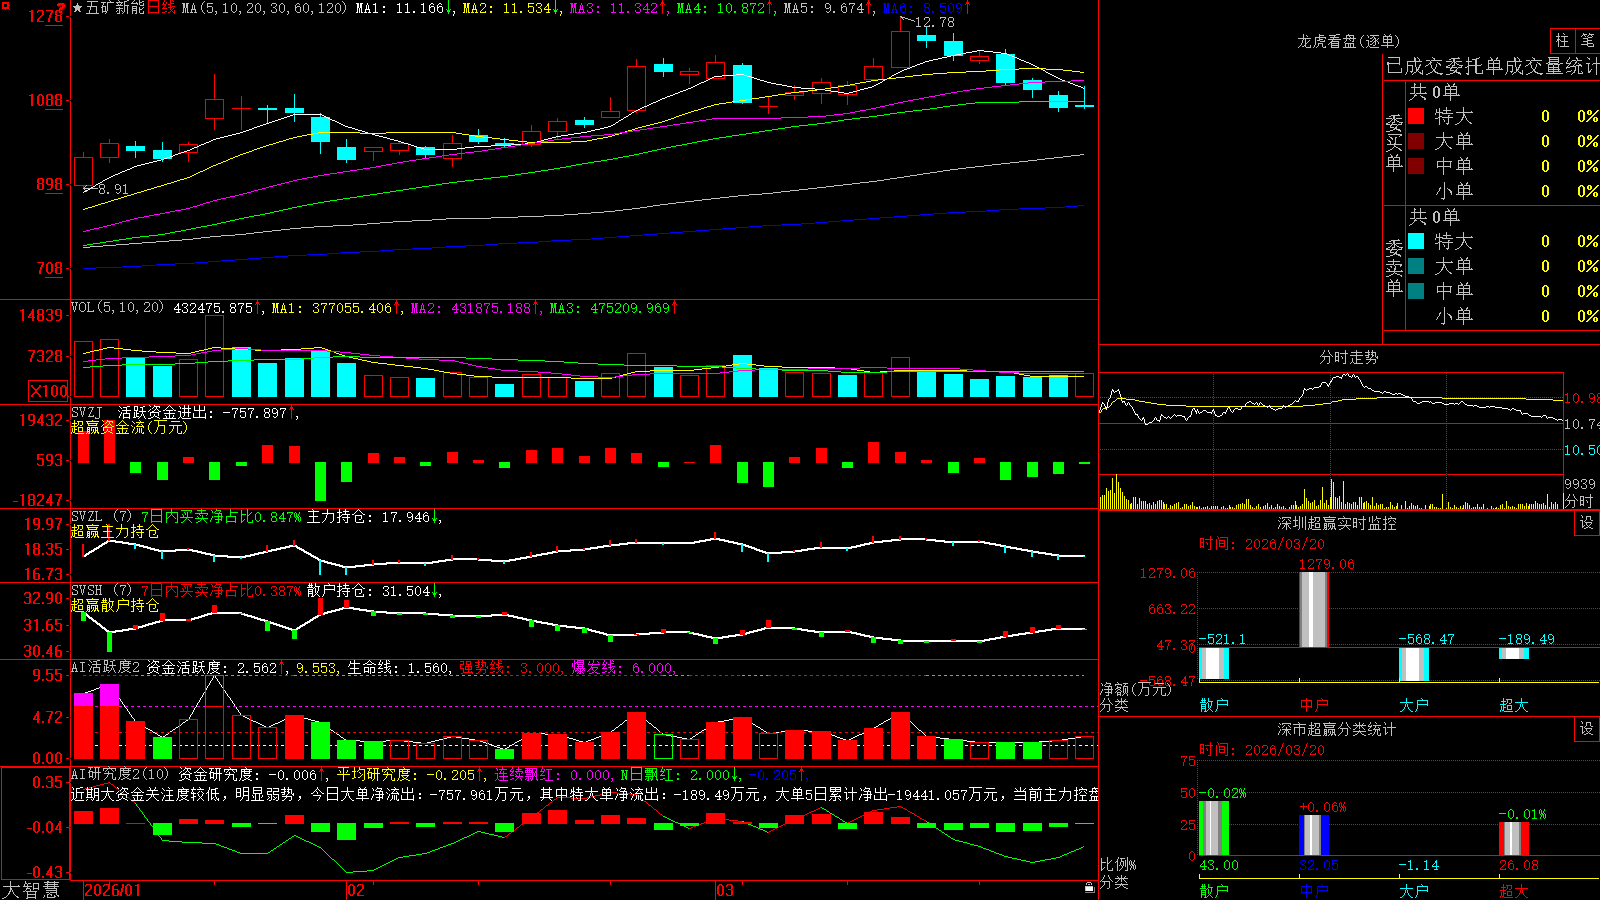Click the SVZL (7) indicator name
This screenshot has height=900, width=1600.
pos(102,516)
